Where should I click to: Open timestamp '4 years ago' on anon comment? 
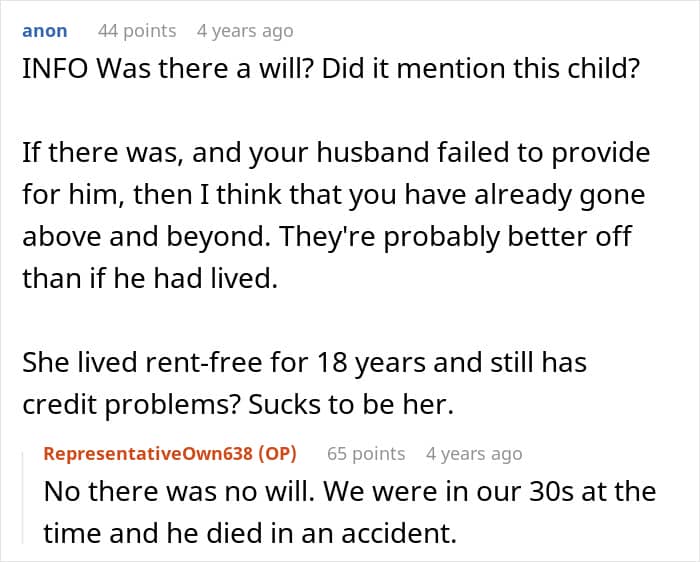pyautogui.click(x=245, y=31)
